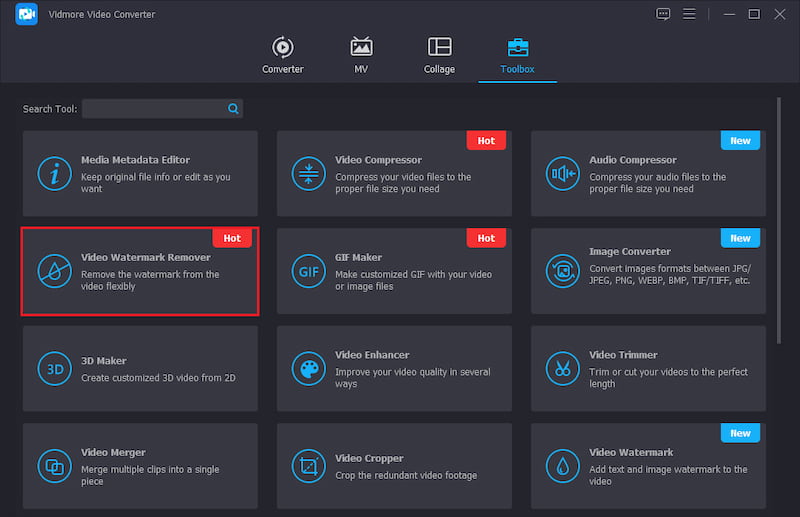Open the Video Merger title

pos(113,452)
